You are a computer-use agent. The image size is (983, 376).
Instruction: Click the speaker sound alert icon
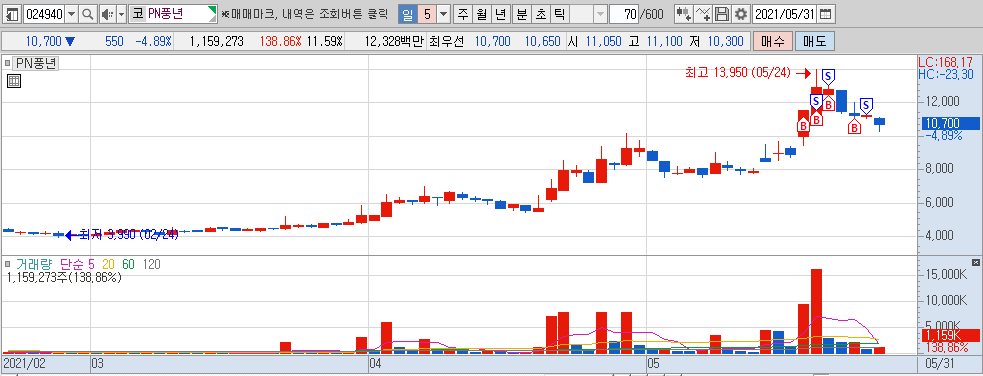(x=107, y=14)
